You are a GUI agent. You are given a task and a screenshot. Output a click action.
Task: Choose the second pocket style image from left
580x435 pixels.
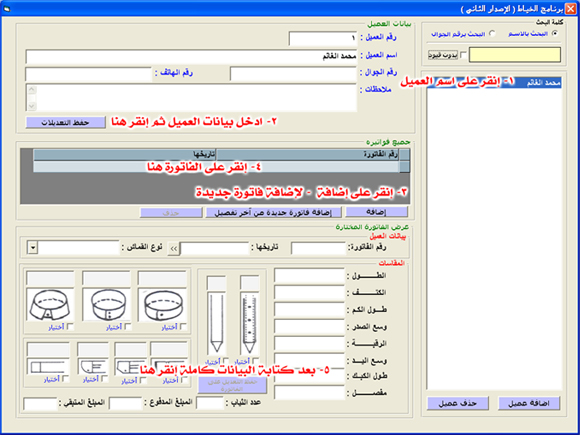coord(93,366)
